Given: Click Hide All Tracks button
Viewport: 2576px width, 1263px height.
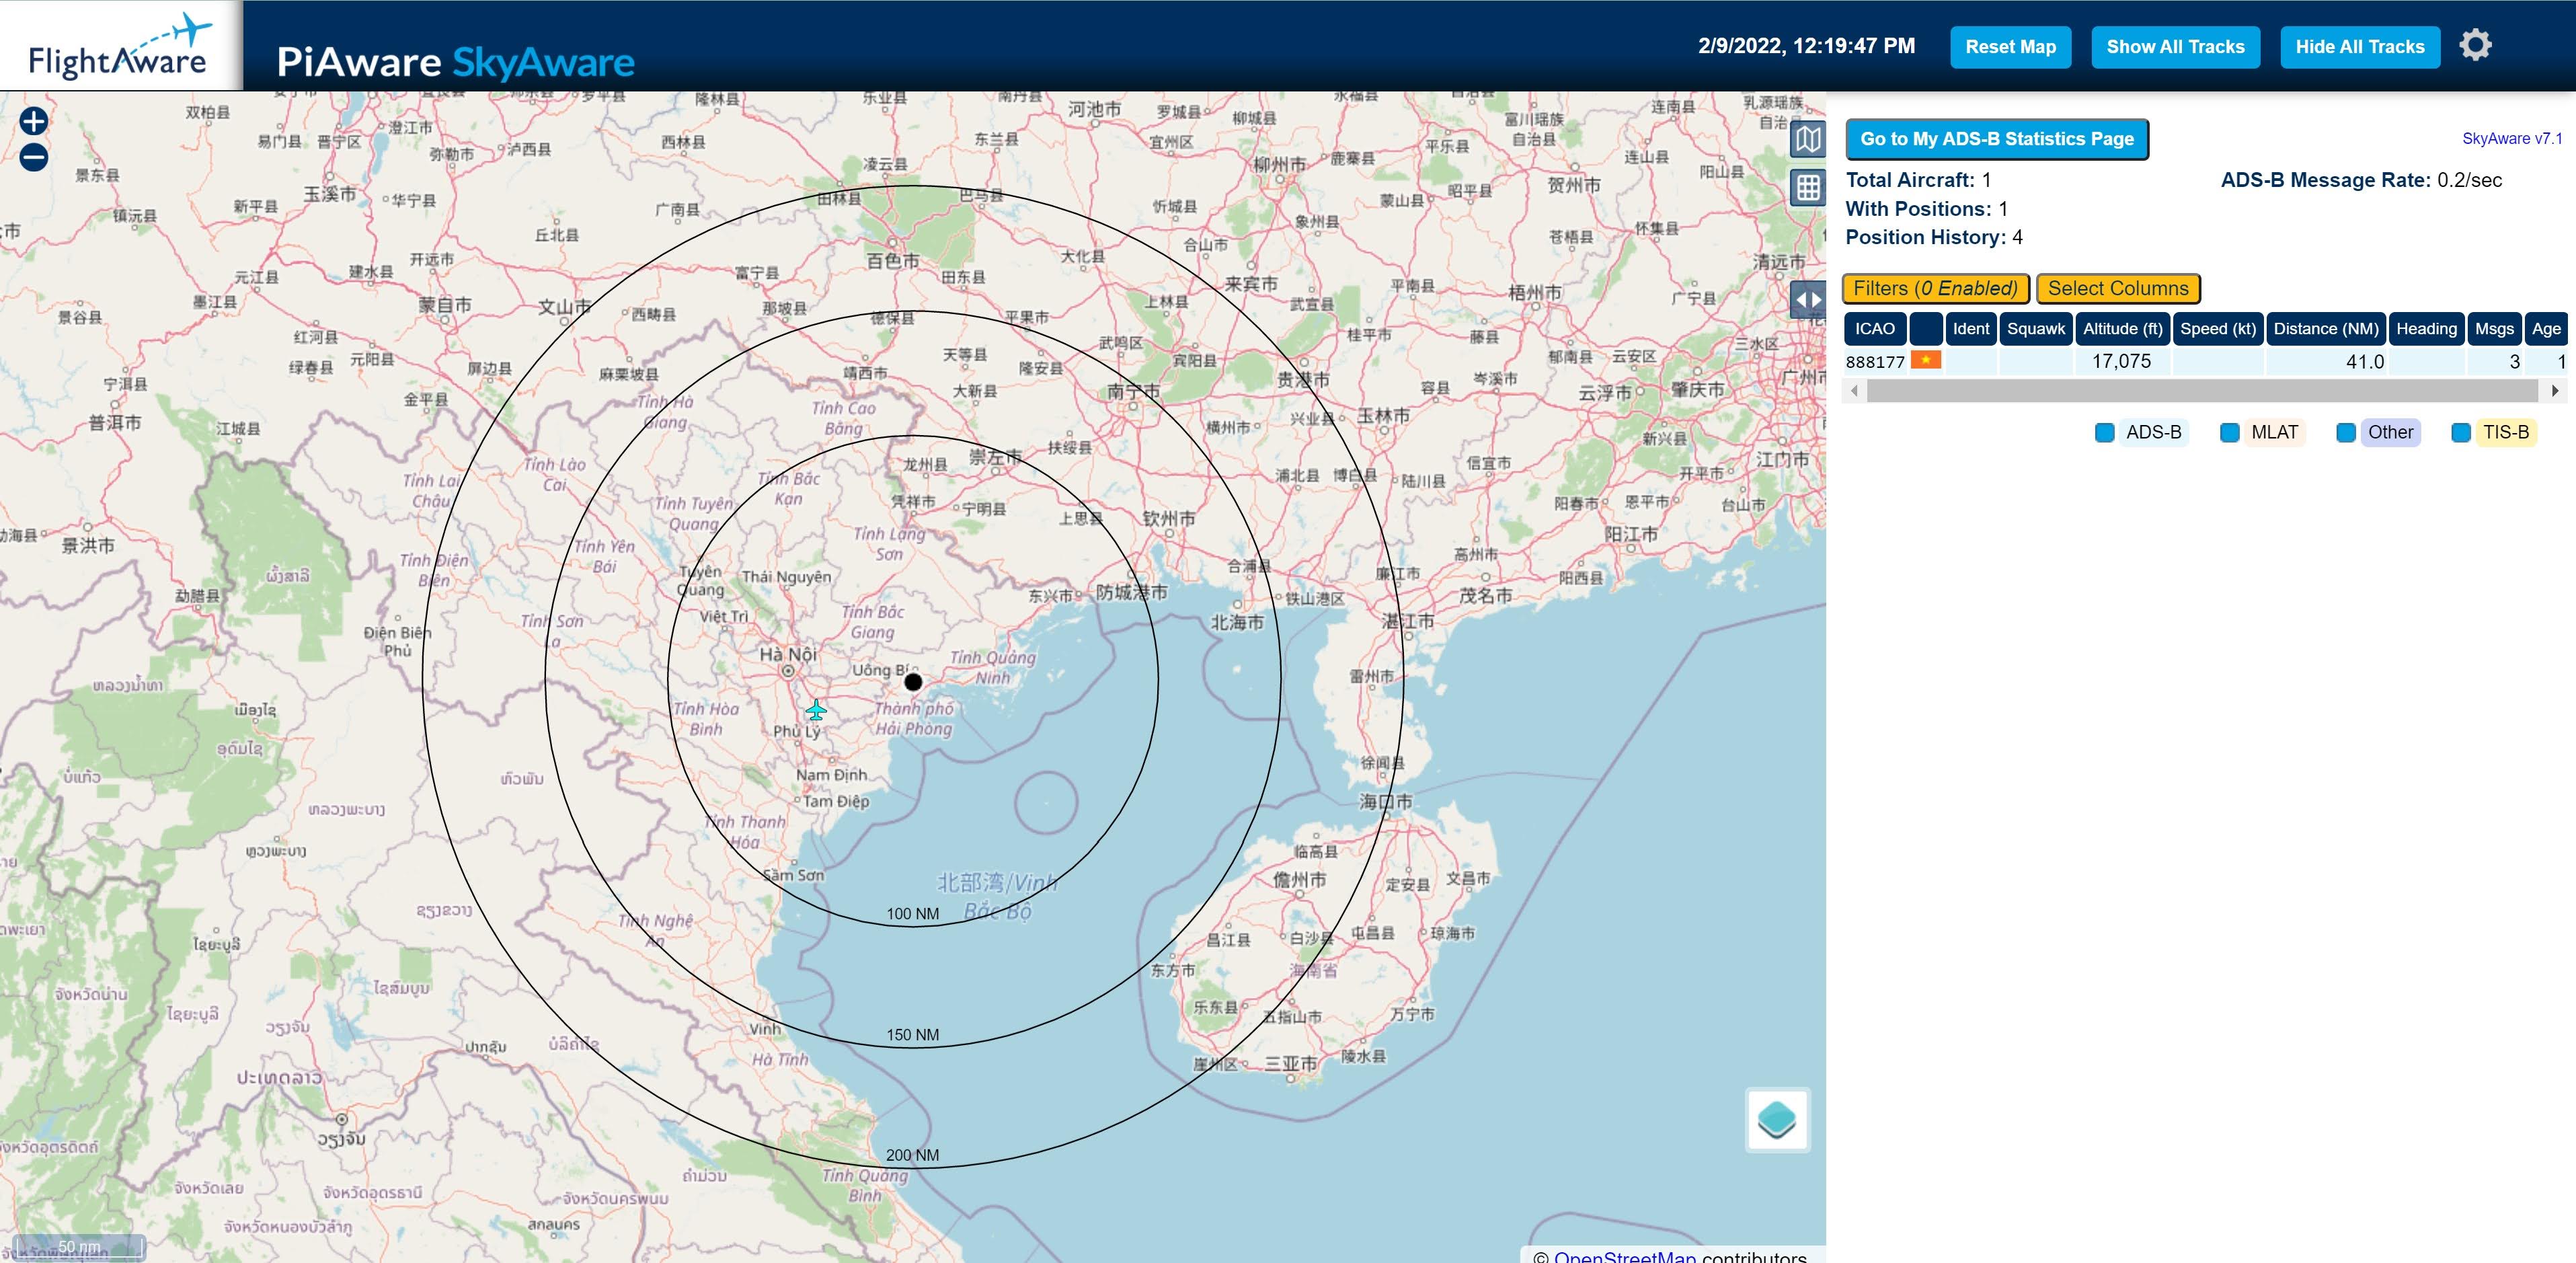Looking at the screenshot, I should point(2359,47).
